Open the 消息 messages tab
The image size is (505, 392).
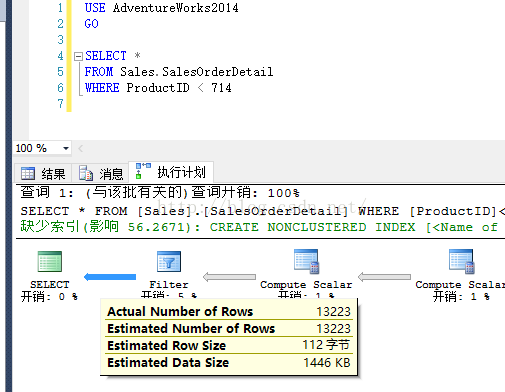tap(101, 174)
